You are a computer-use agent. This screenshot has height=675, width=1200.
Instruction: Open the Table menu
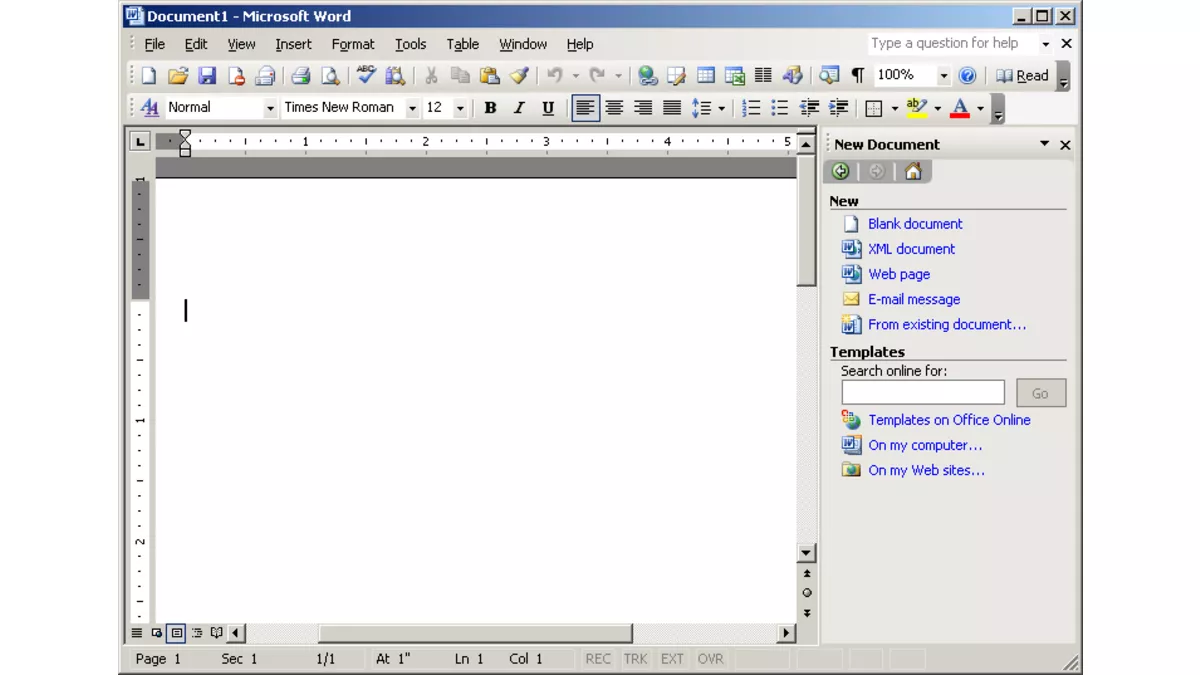pos(462,44)
